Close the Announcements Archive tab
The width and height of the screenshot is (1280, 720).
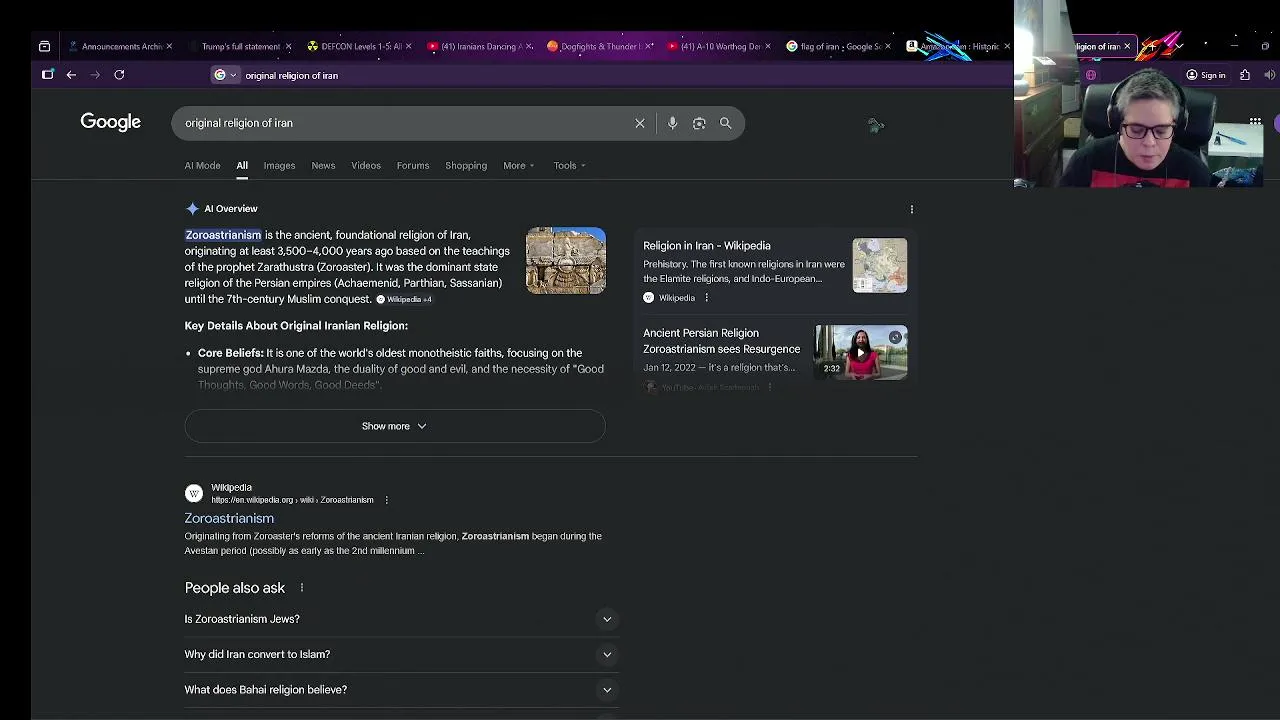[169, 46]
